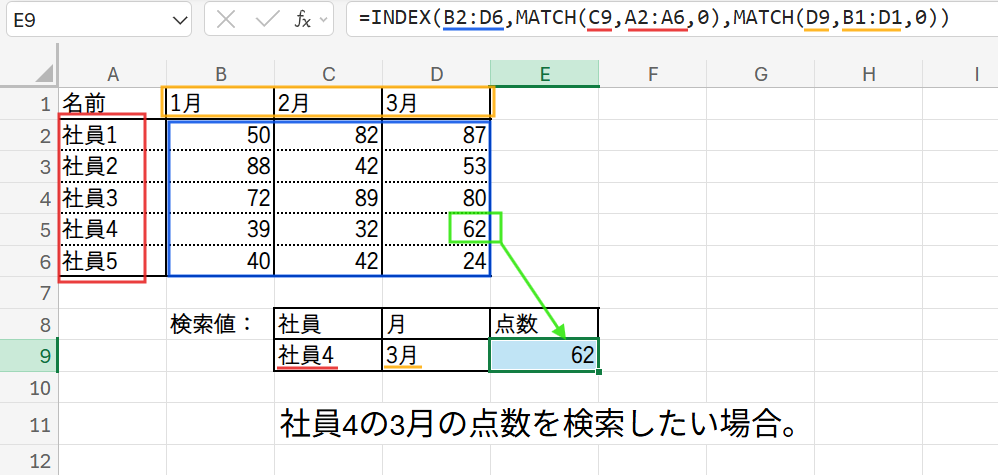Click search value 社員4 in cell C9
The image size is (998, 475).
pos(328,355)
